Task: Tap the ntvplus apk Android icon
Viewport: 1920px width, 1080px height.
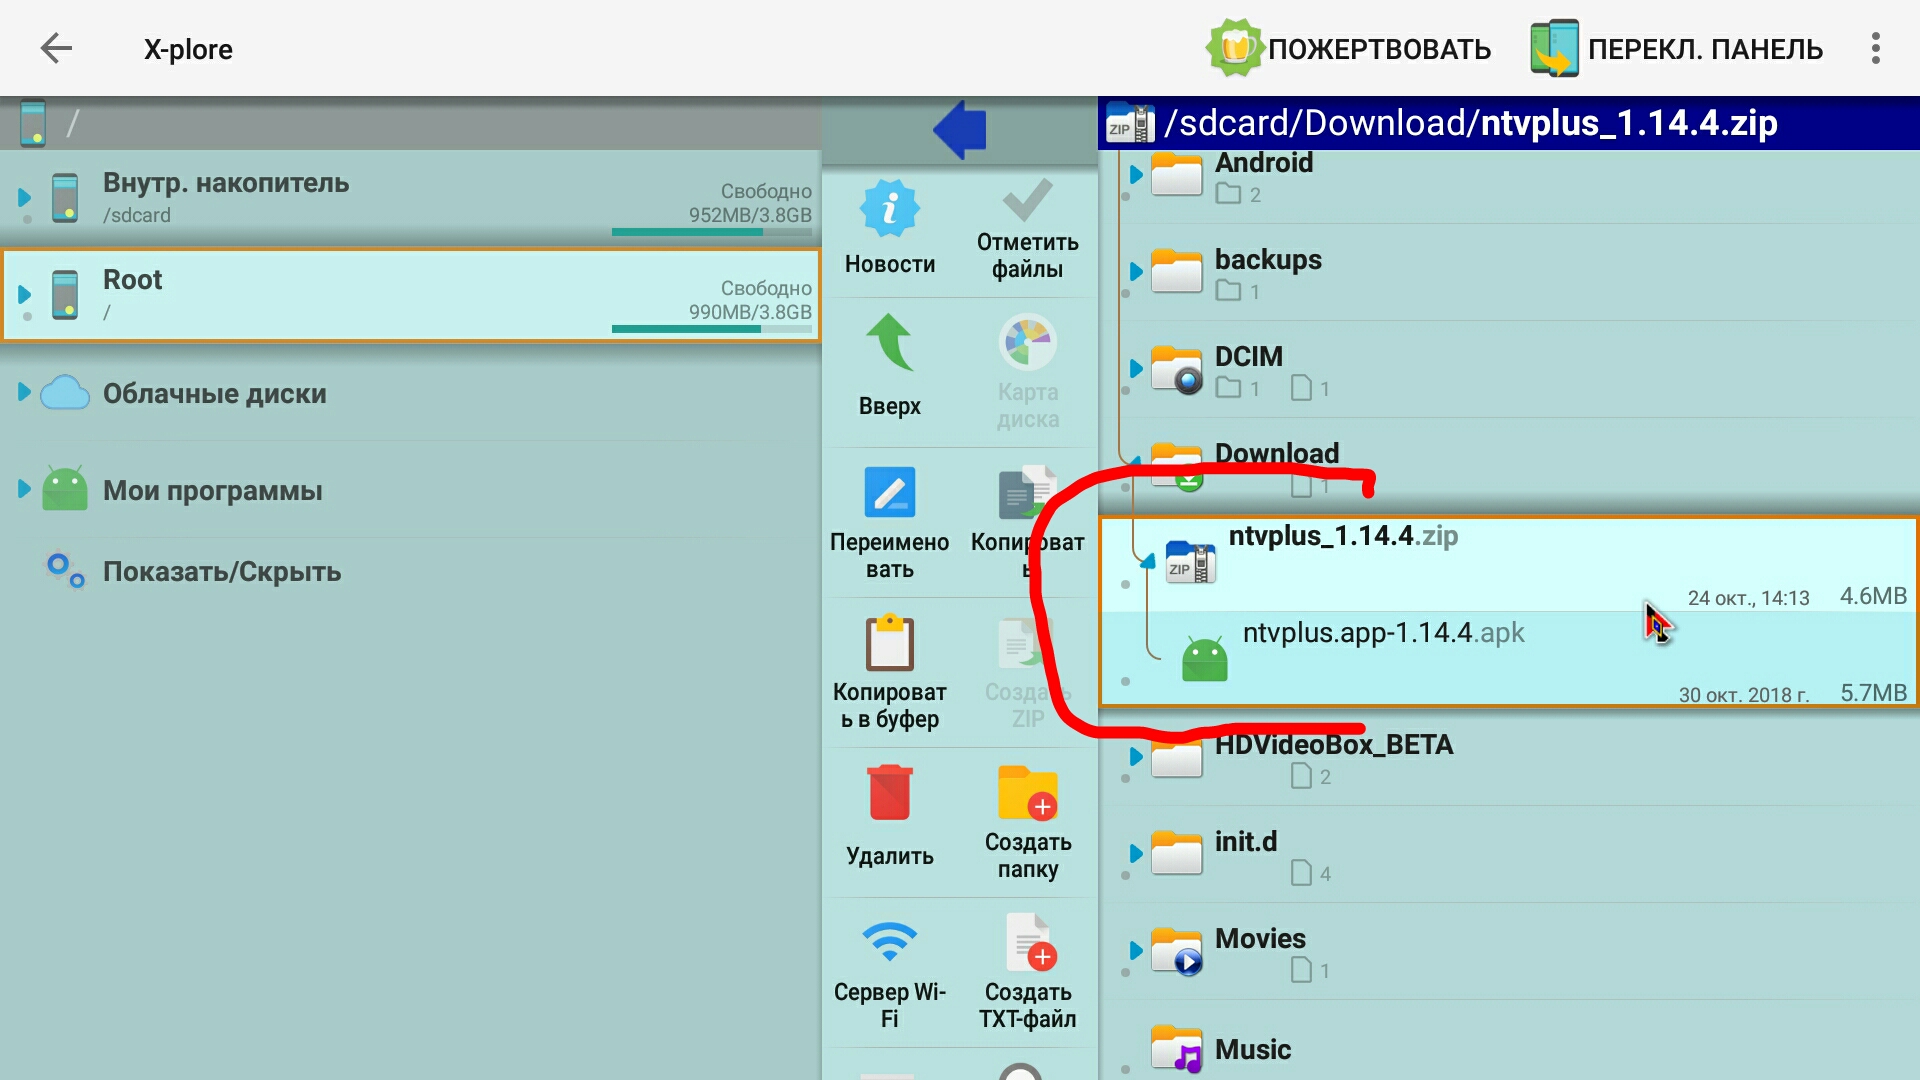Action: pos(1204,658)
